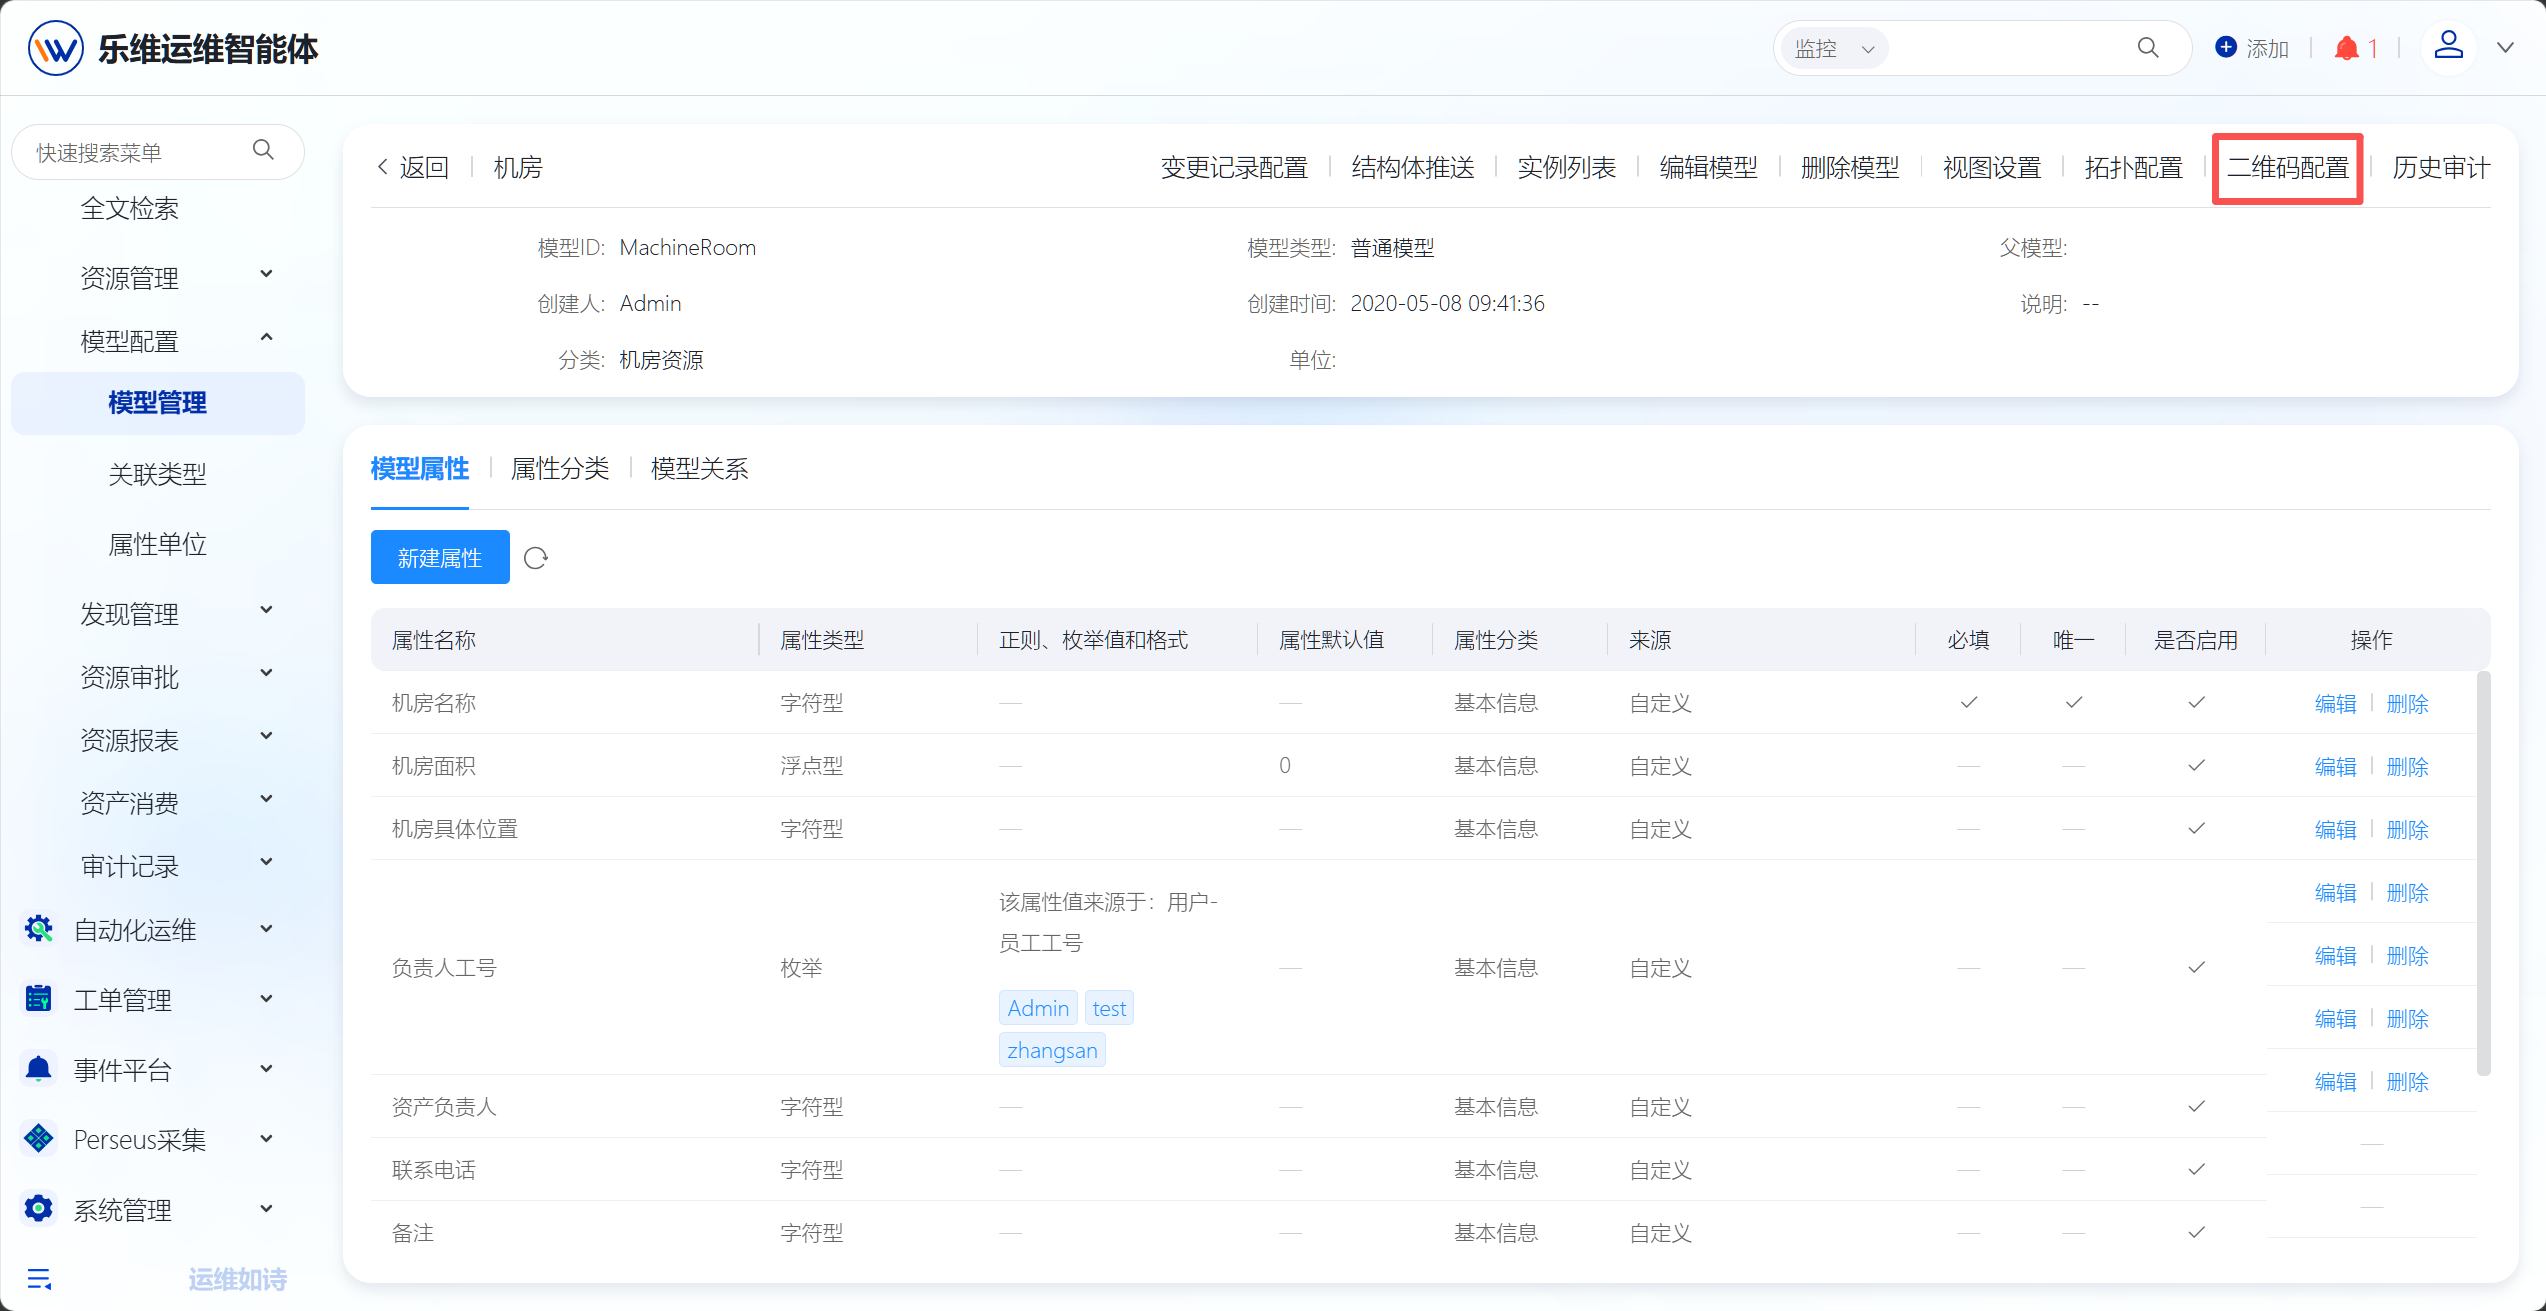
Task: Click the 唯一 checkmark for 机房名称
Action: (2074, 702)
